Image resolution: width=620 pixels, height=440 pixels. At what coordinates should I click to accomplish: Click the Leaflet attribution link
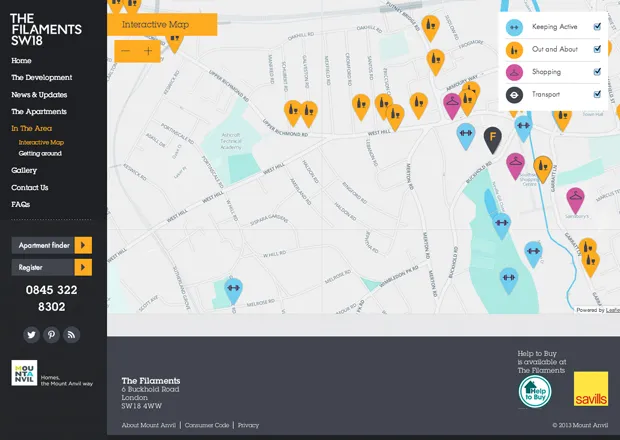click(x=612, y=310)
